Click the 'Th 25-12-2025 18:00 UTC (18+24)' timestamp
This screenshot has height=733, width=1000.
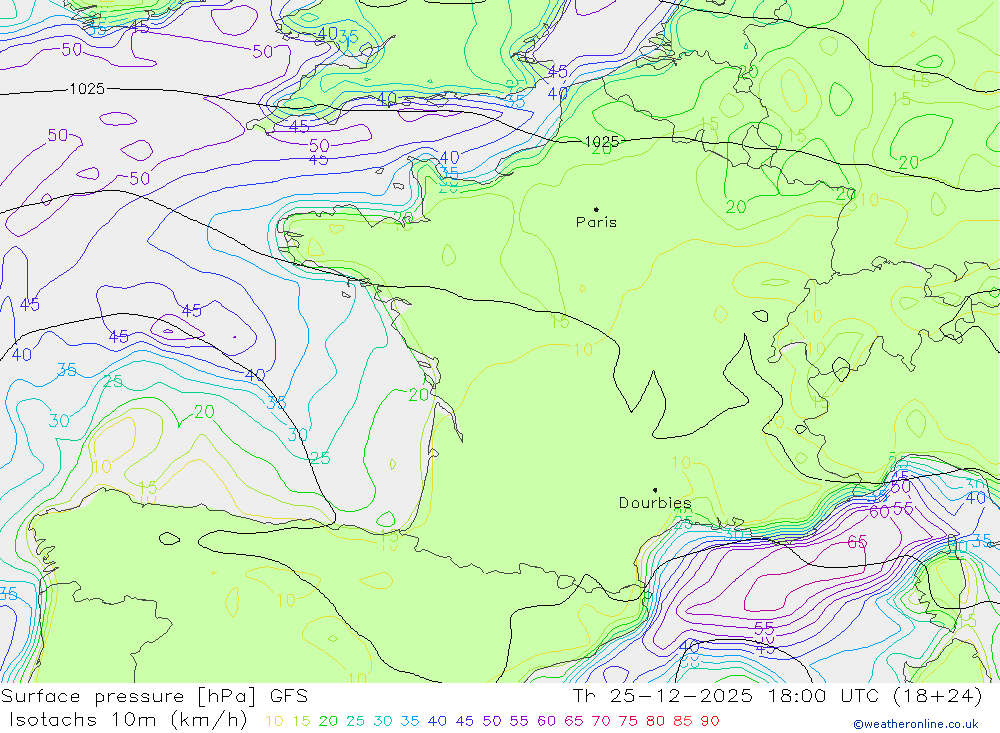pyautogui.click(x=778, y=696)
